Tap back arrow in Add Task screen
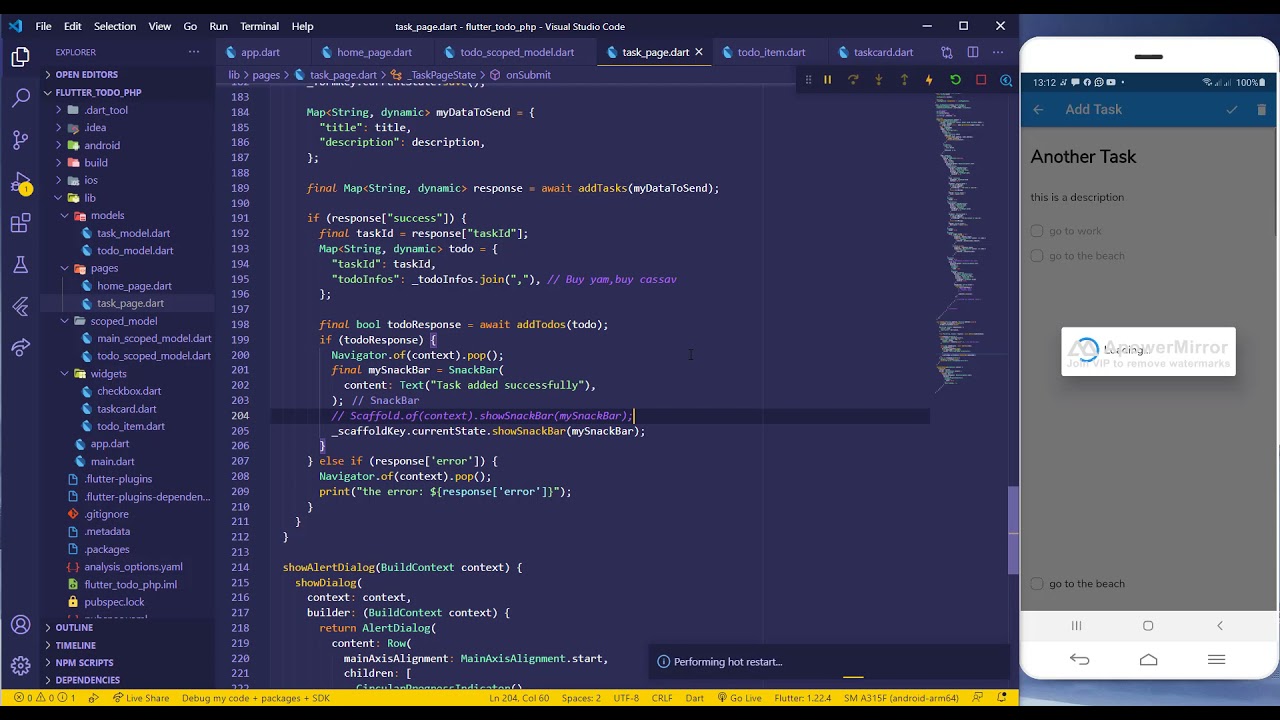This screenshot has height=720, width=1280. 1038,110
